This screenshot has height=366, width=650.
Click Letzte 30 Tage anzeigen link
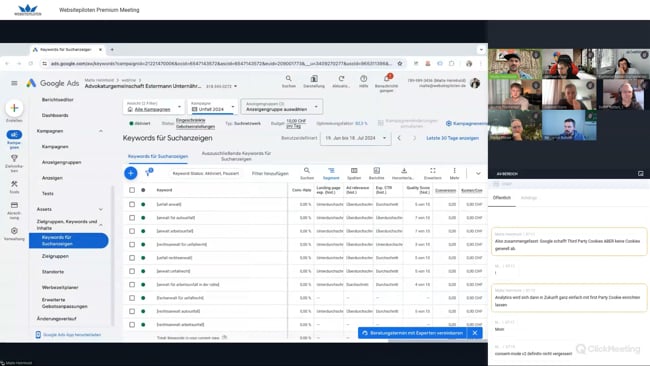coord(452,138)
